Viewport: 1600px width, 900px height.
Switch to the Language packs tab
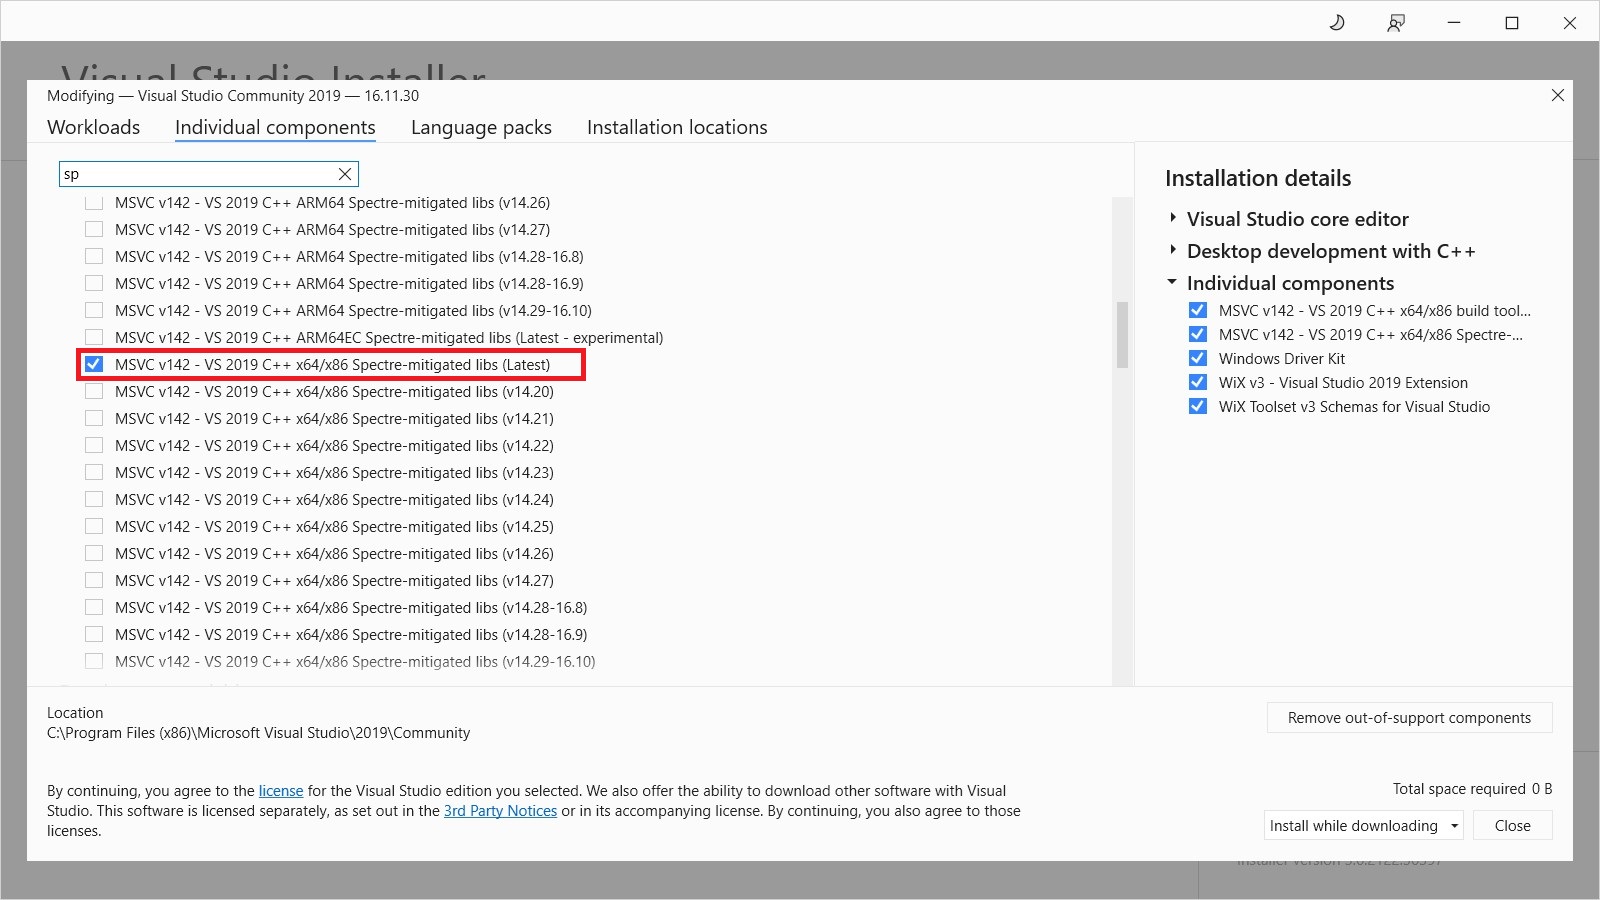pos(480,127)
